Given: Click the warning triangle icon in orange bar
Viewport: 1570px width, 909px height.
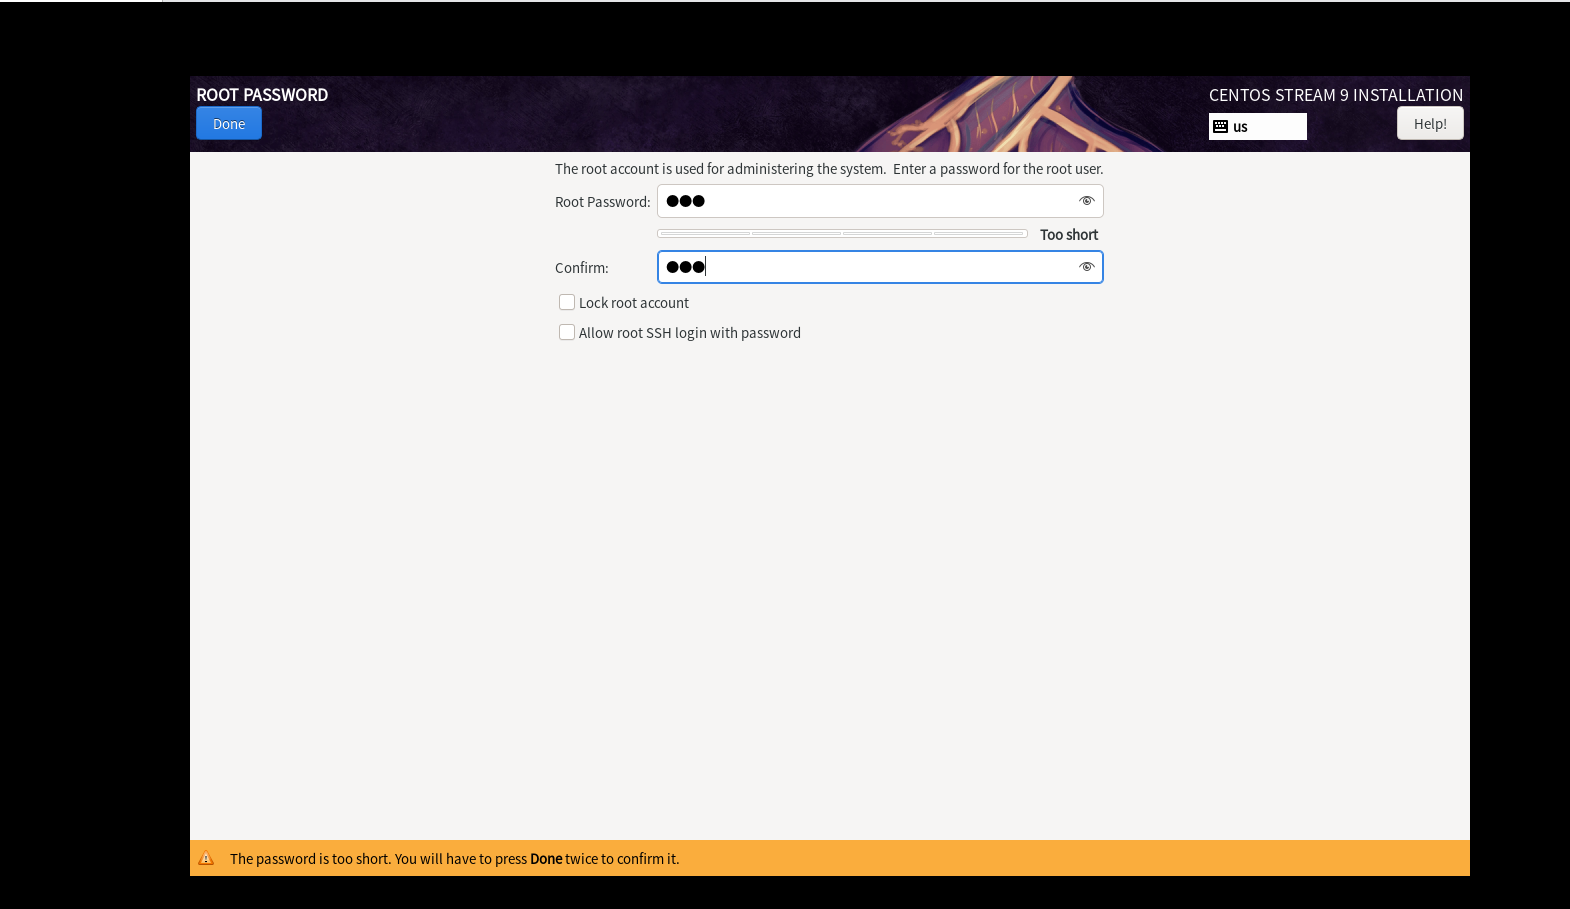Looking at the screenshot, I should (206, 858).
